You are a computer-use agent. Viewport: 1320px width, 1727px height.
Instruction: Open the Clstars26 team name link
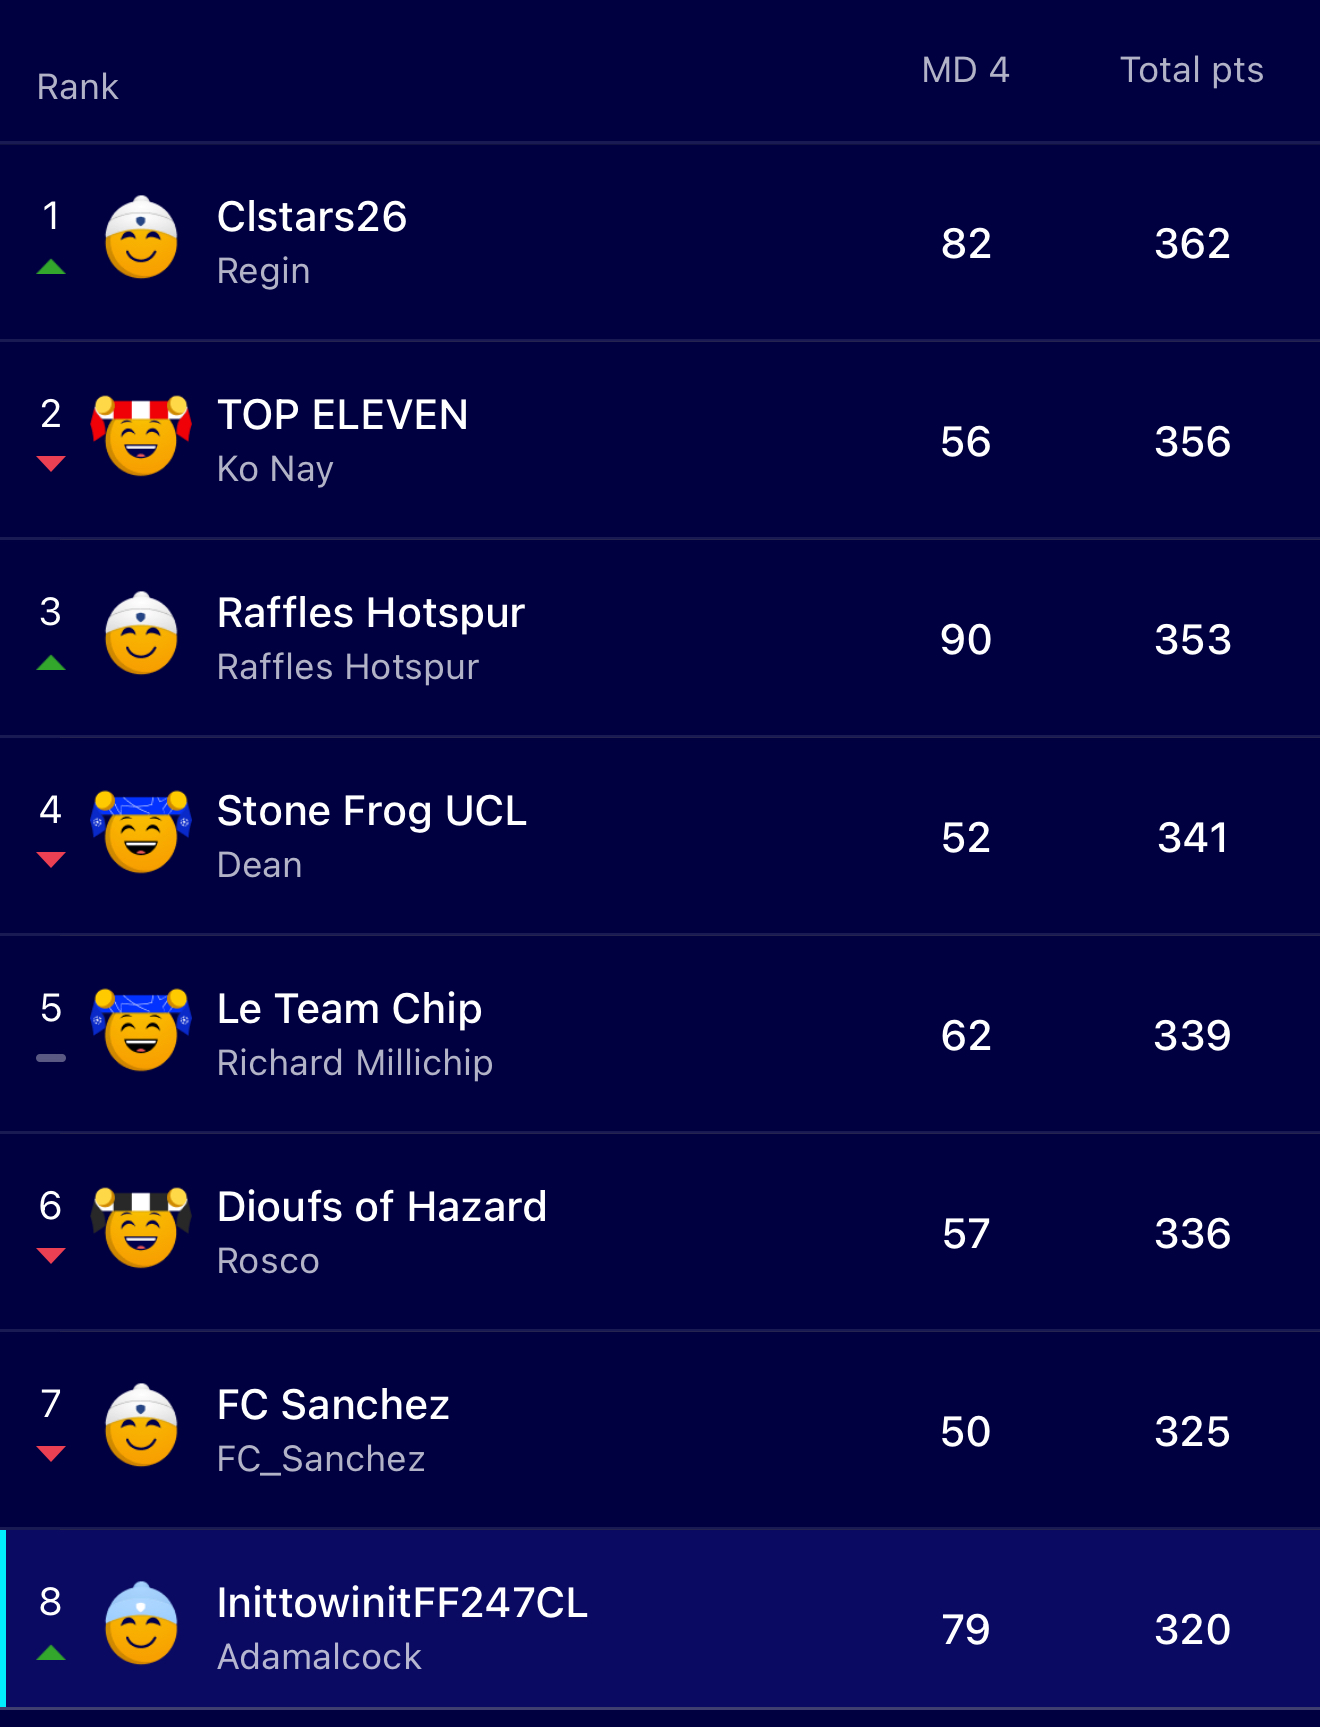point(312,217)
